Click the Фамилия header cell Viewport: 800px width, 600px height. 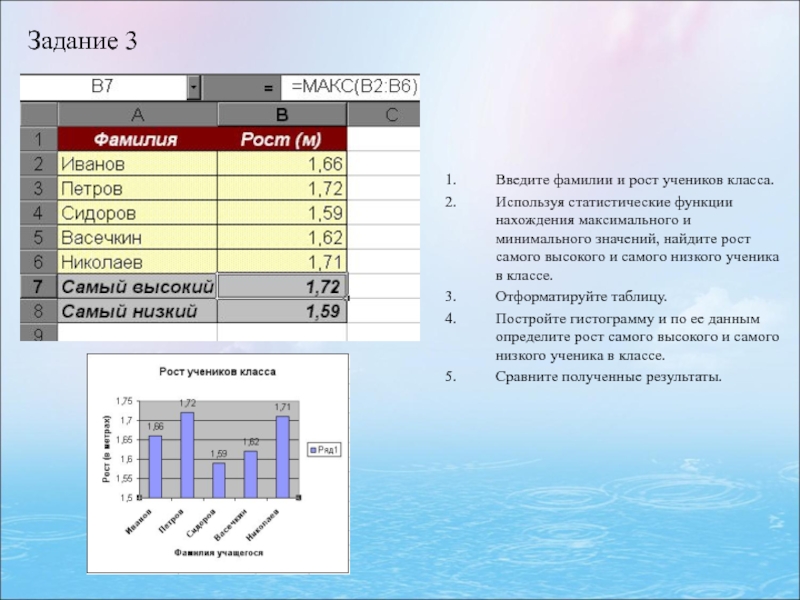click(x=138, y=138)
